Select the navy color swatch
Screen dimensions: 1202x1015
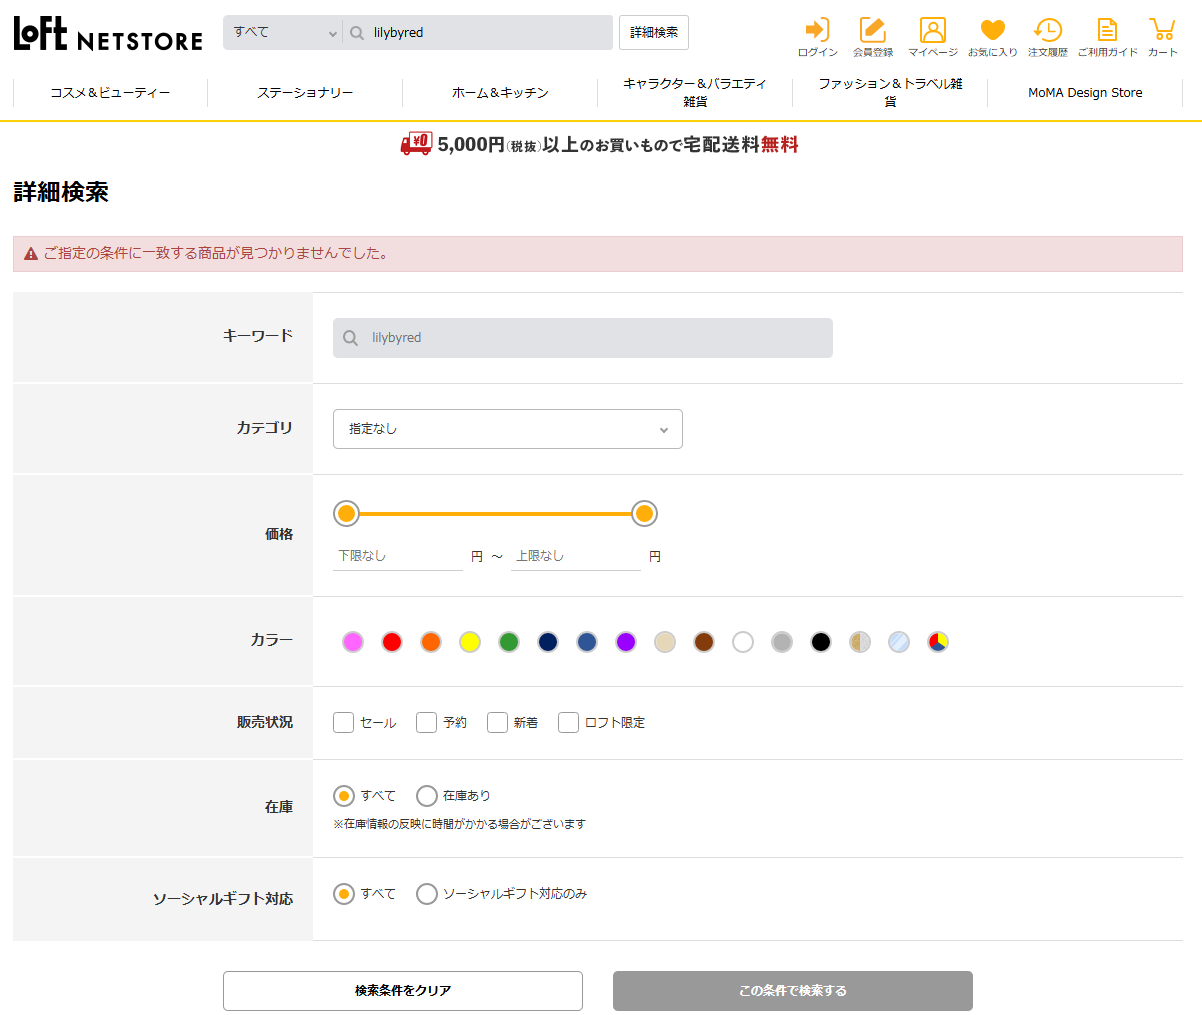pyautogui.click(x=548, y=642)
